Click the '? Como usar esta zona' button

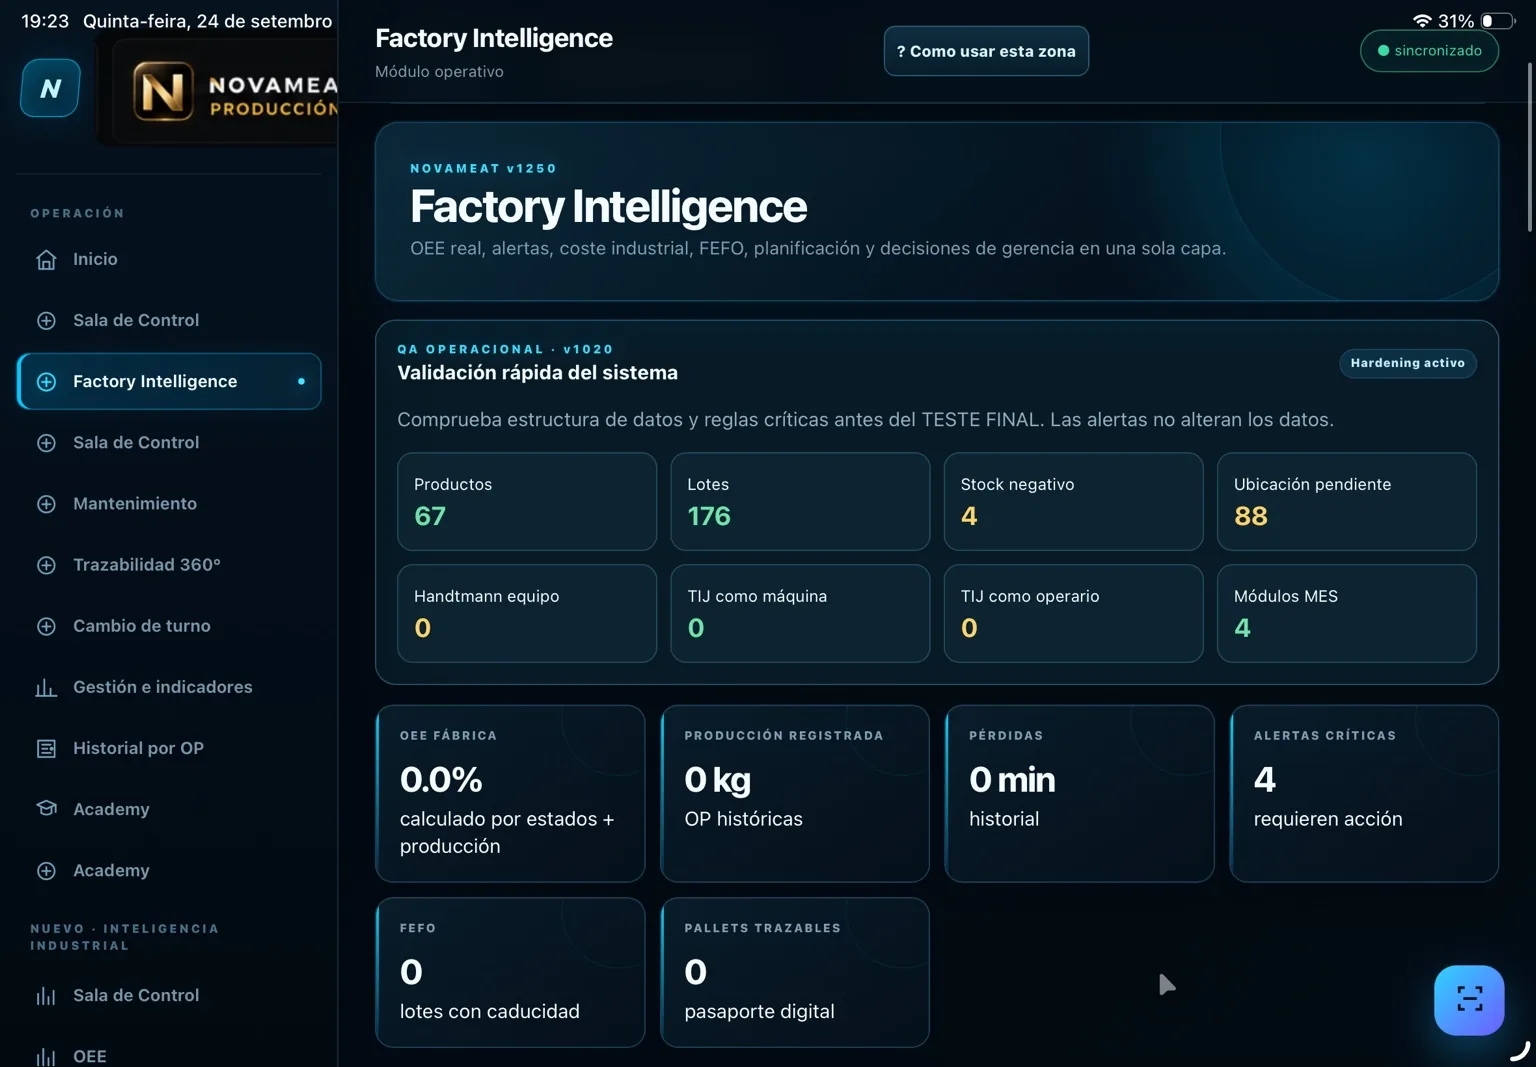click(986, 51)
